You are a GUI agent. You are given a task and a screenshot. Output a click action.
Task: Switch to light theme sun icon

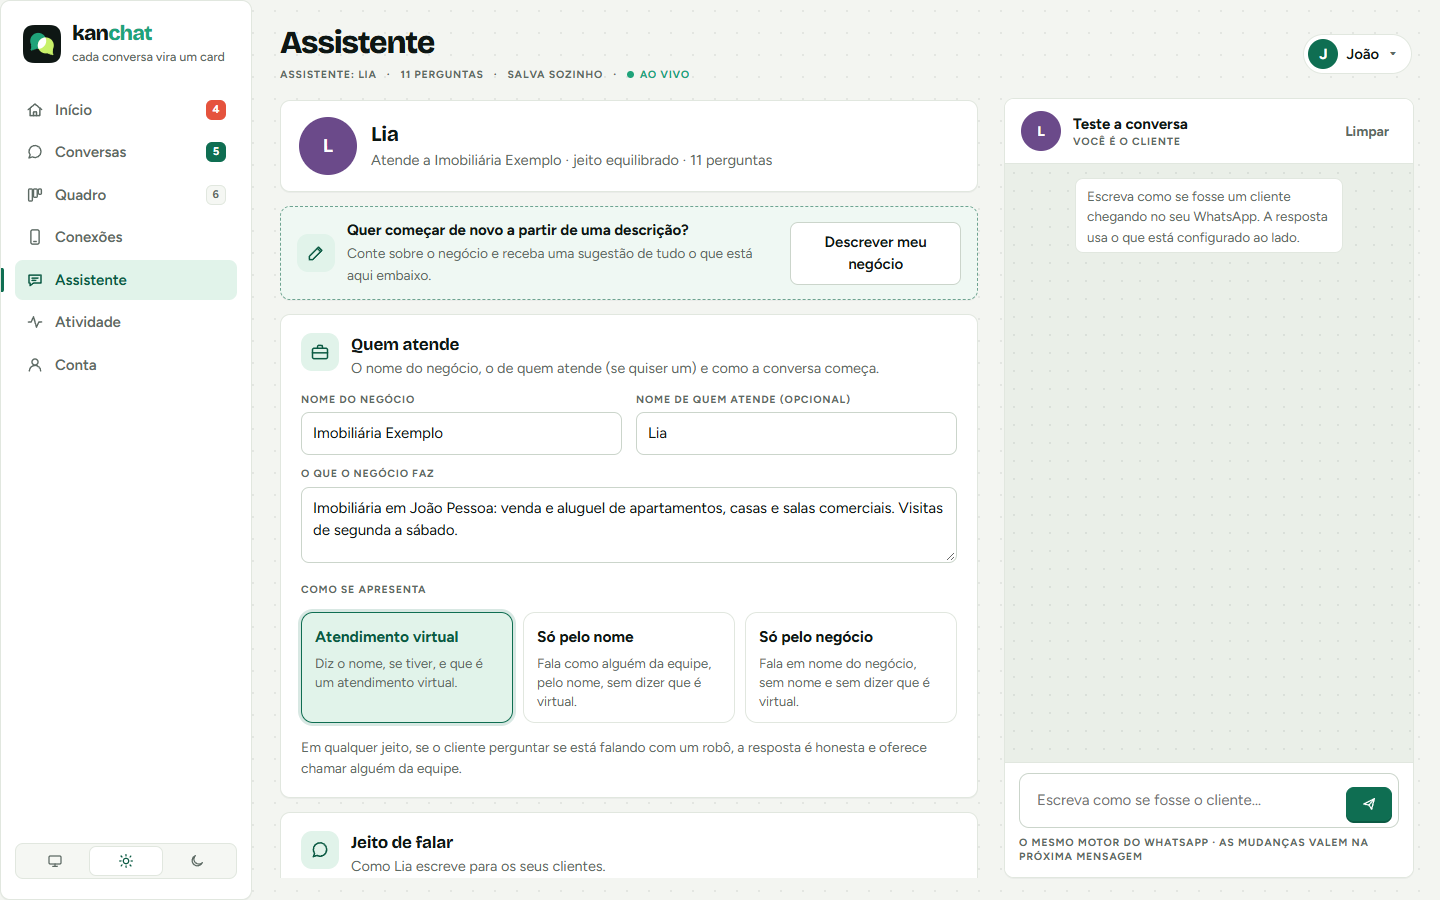126,861
